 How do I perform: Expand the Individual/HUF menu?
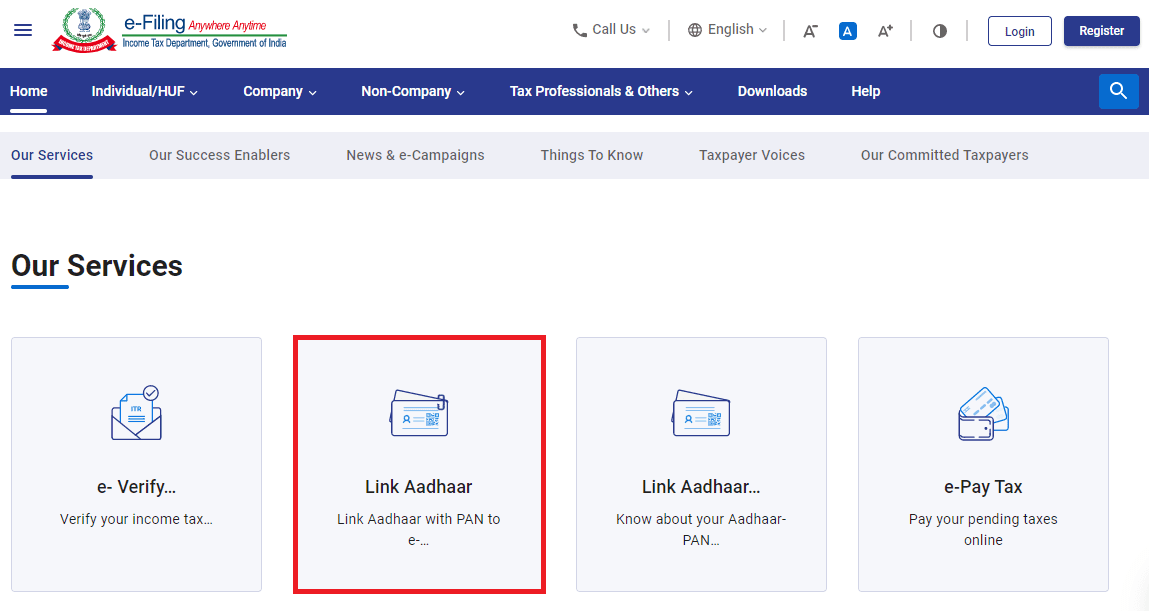[x=144, y=92]
